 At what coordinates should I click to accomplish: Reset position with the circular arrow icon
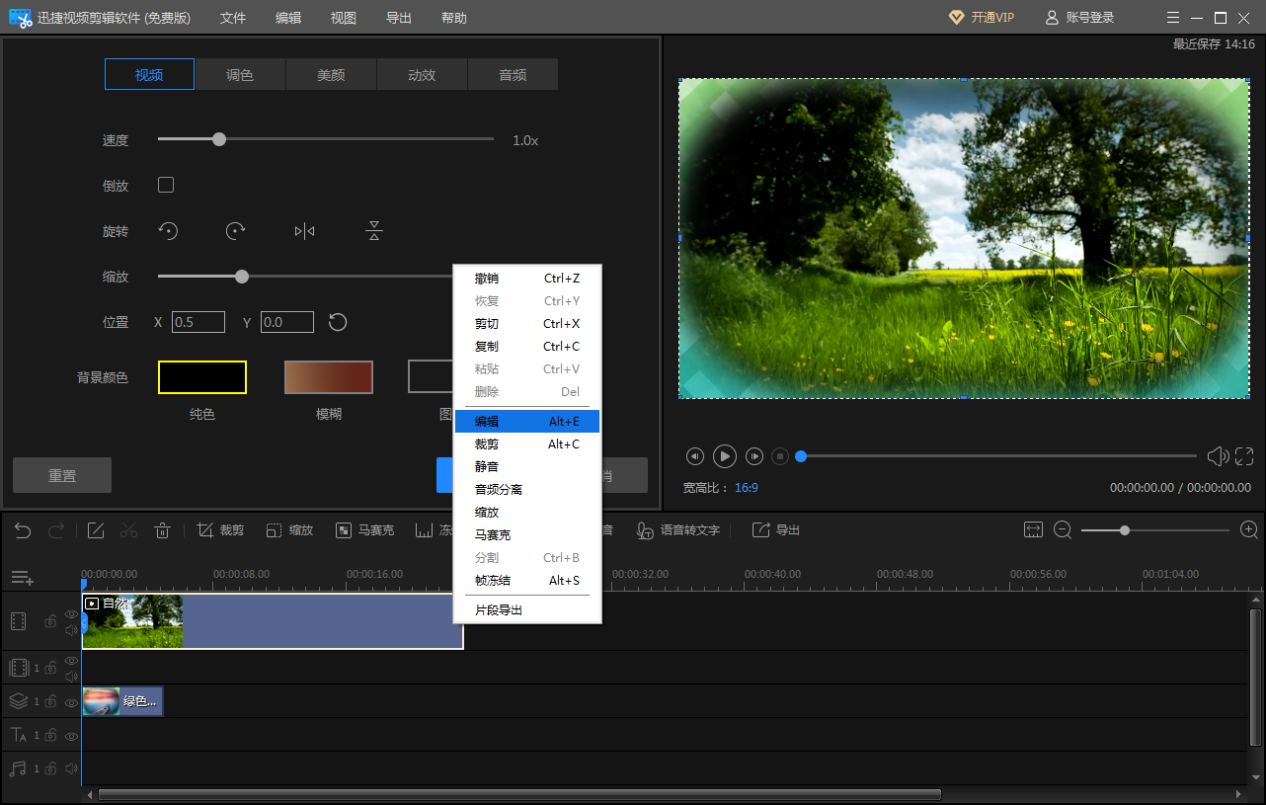tap(338, 322)
